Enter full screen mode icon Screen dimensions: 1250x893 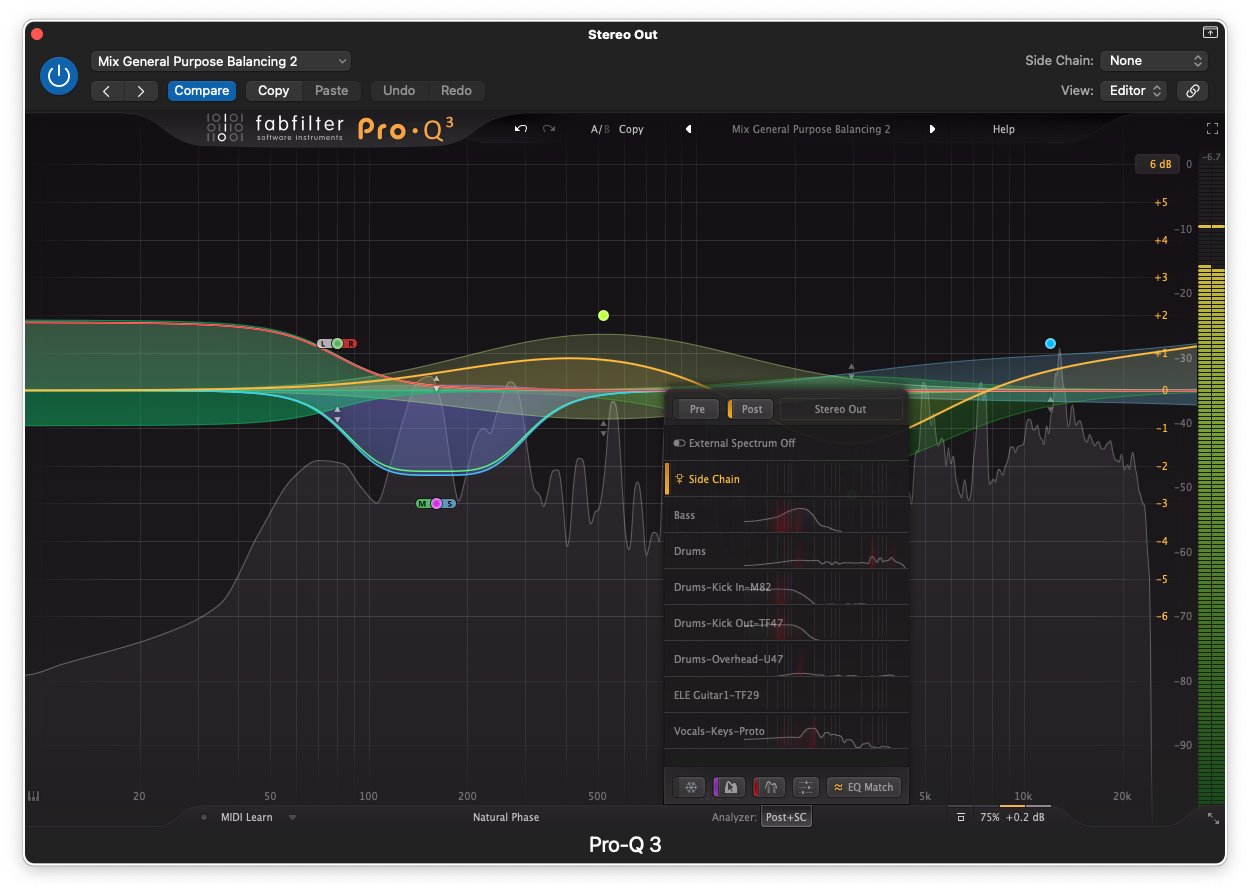(1212, 129)
